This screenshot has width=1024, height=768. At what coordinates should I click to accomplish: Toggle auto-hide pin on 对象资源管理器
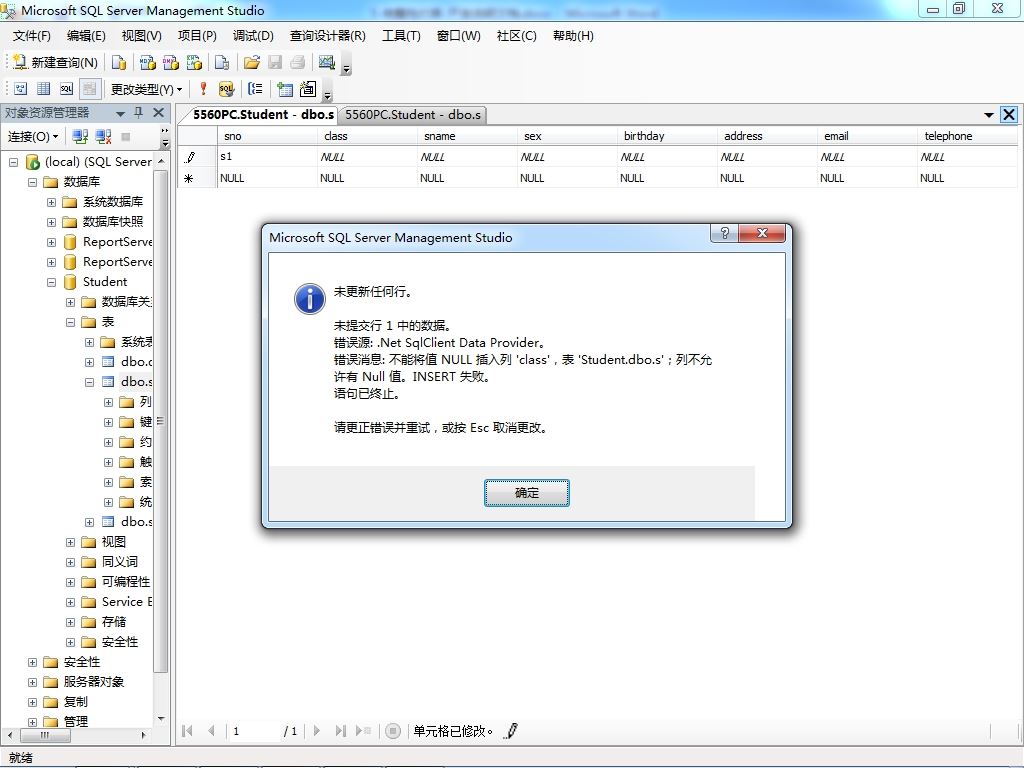pyautogui.click(x=138, y=113)
